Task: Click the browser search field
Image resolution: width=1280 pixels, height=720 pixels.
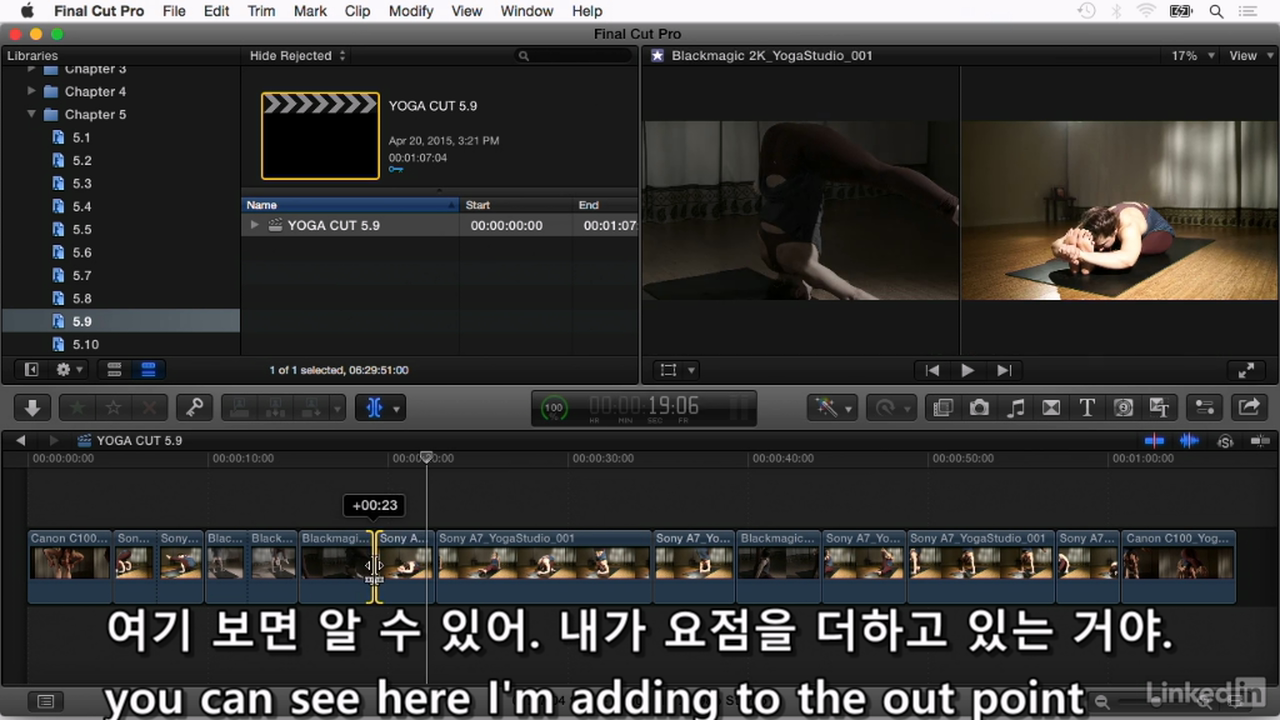Action: point(574,56)
